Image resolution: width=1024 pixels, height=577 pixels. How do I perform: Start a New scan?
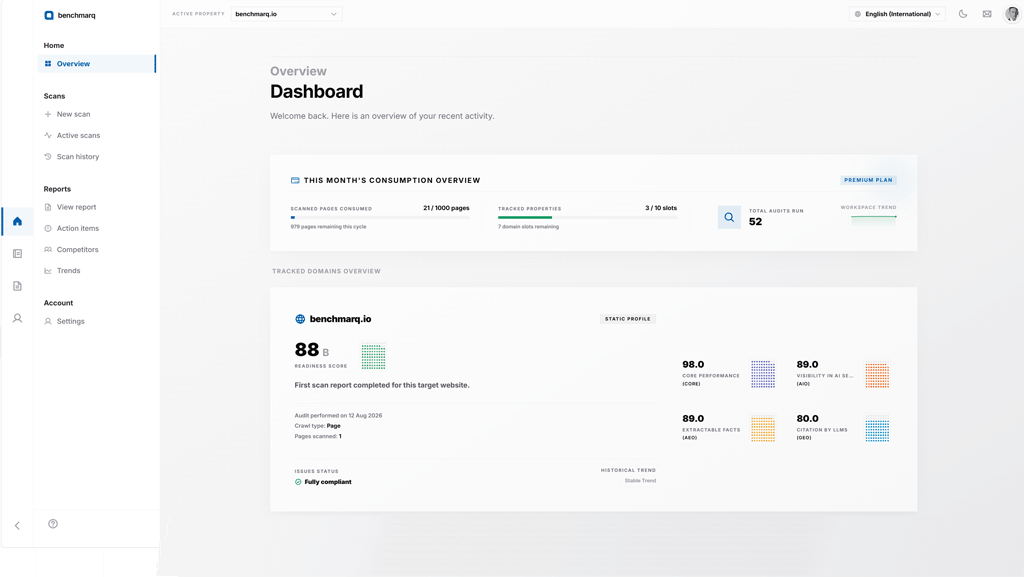[x=73, y=114]
